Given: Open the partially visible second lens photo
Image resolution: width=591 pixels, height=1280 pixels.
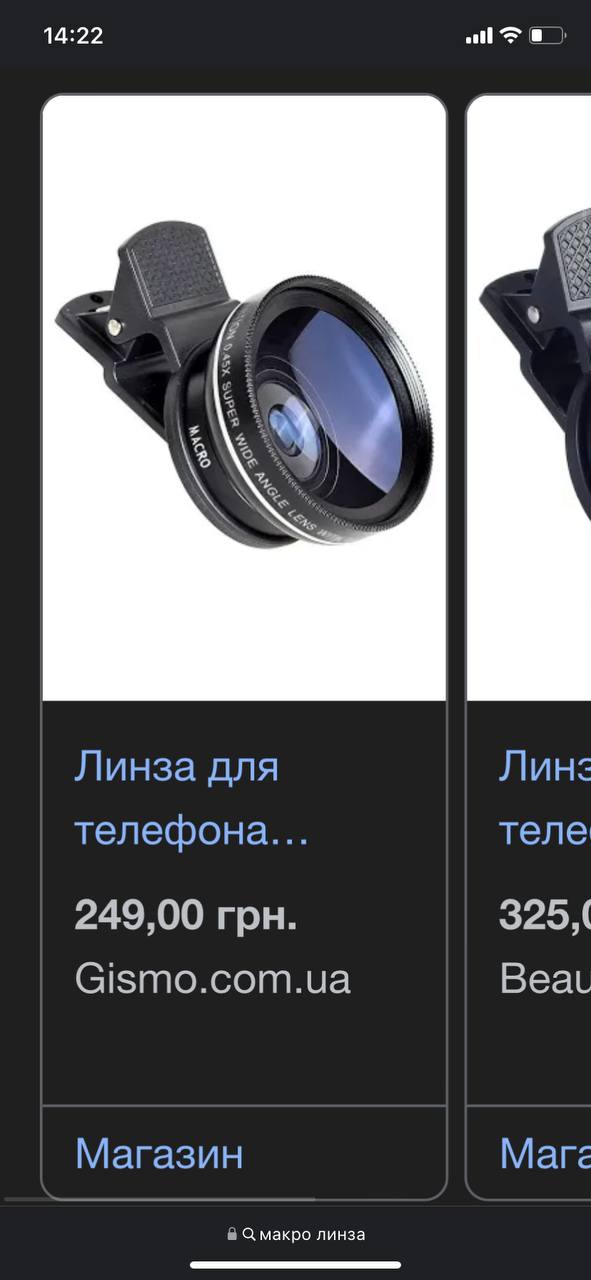Looking at the screenshot, I should pos(529,398).
